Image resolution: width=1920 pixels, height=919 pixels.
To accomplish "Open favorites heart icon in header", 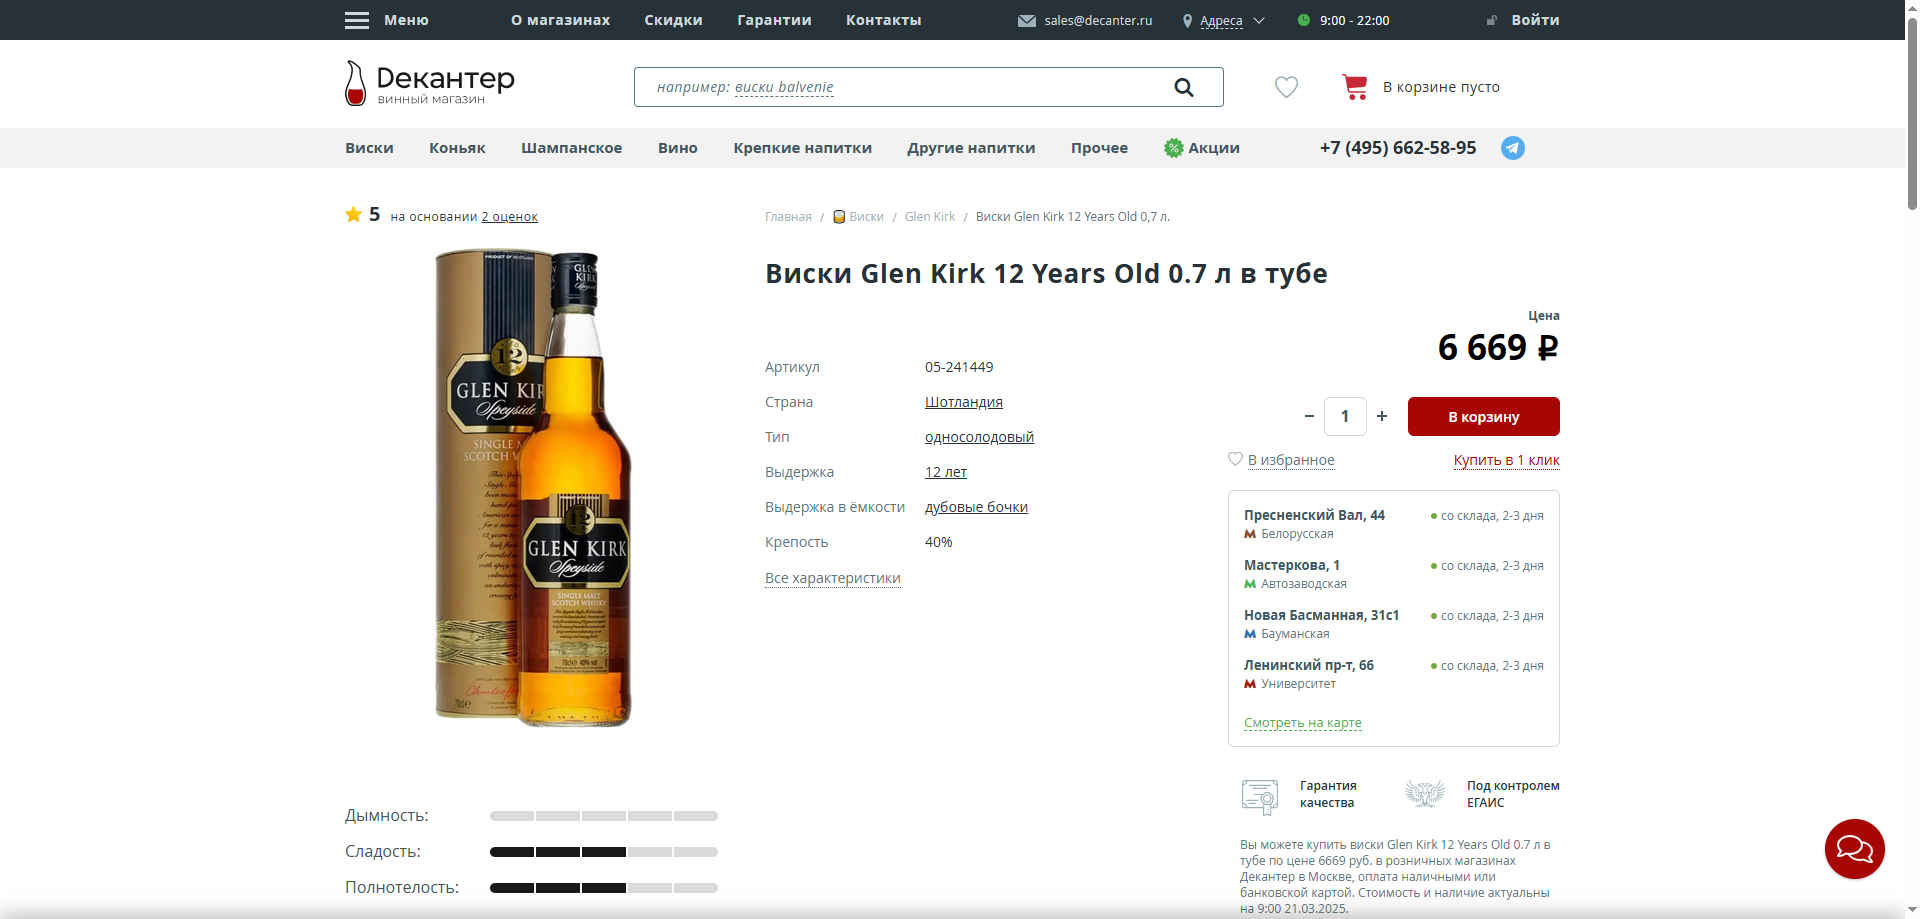I will 1286,87.
